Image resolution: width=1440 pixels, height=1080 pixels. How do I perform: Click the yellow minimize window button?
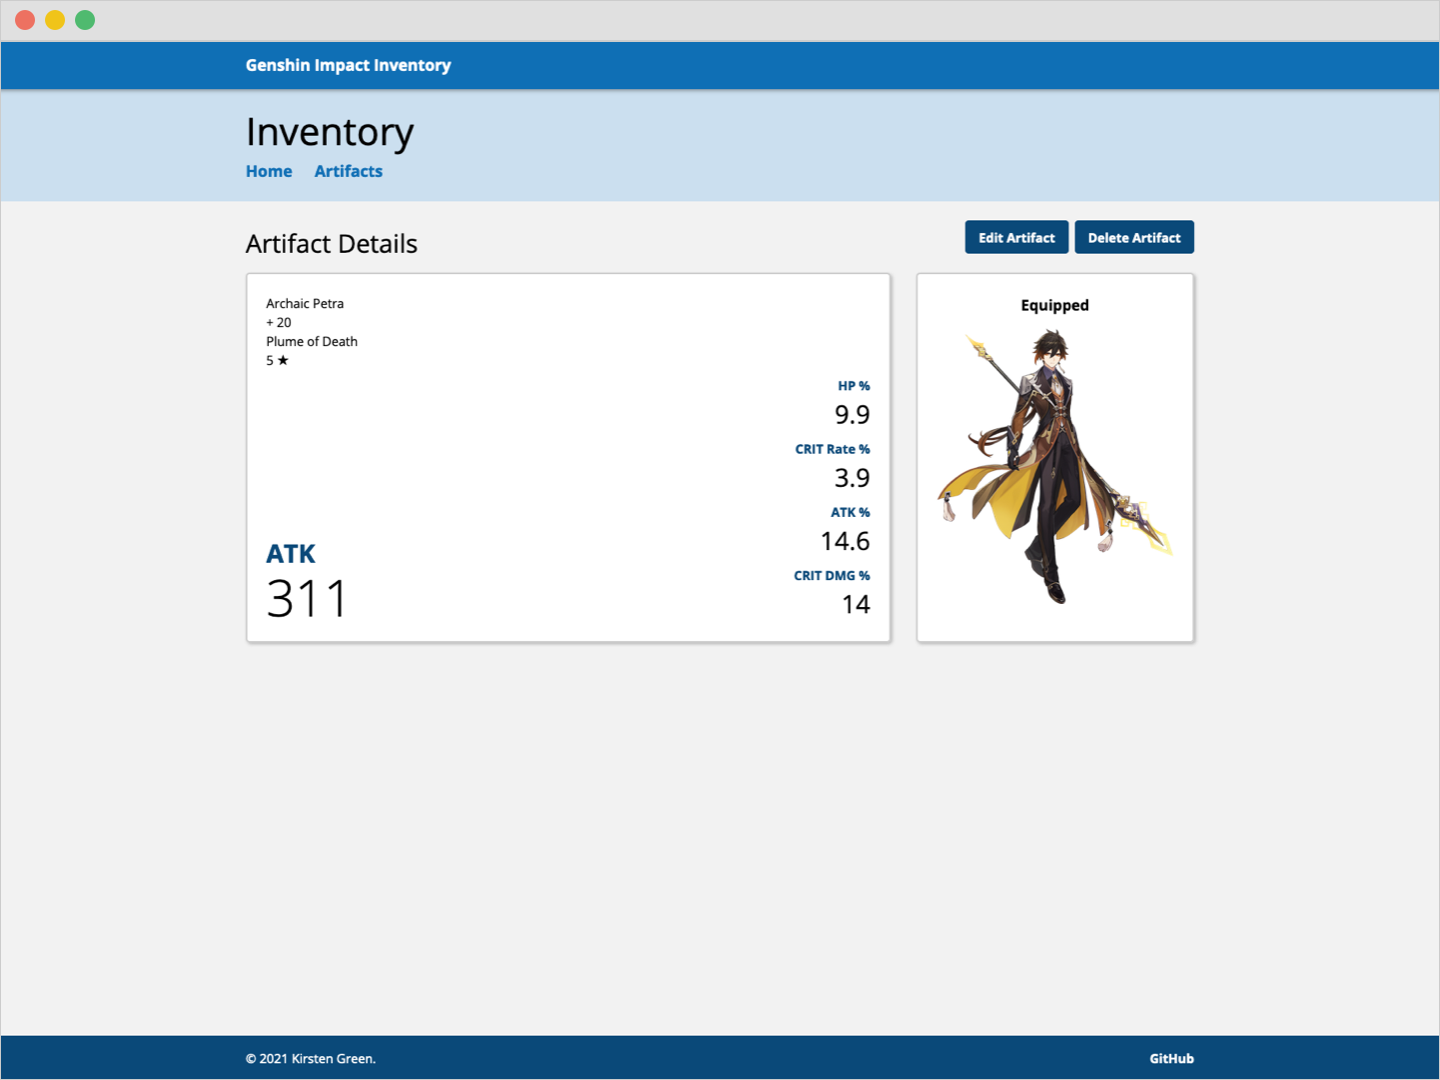point(55,20)
